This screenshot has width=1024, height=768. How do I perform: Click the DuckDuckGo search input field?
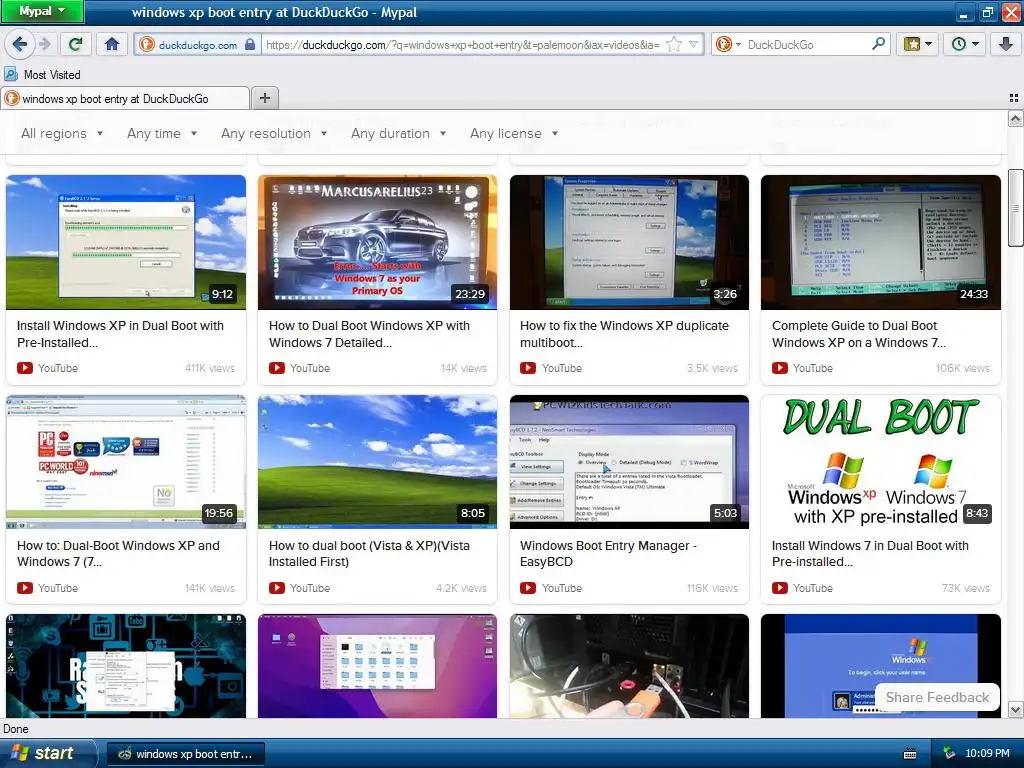pyautogui.click(x=807, y=44)
